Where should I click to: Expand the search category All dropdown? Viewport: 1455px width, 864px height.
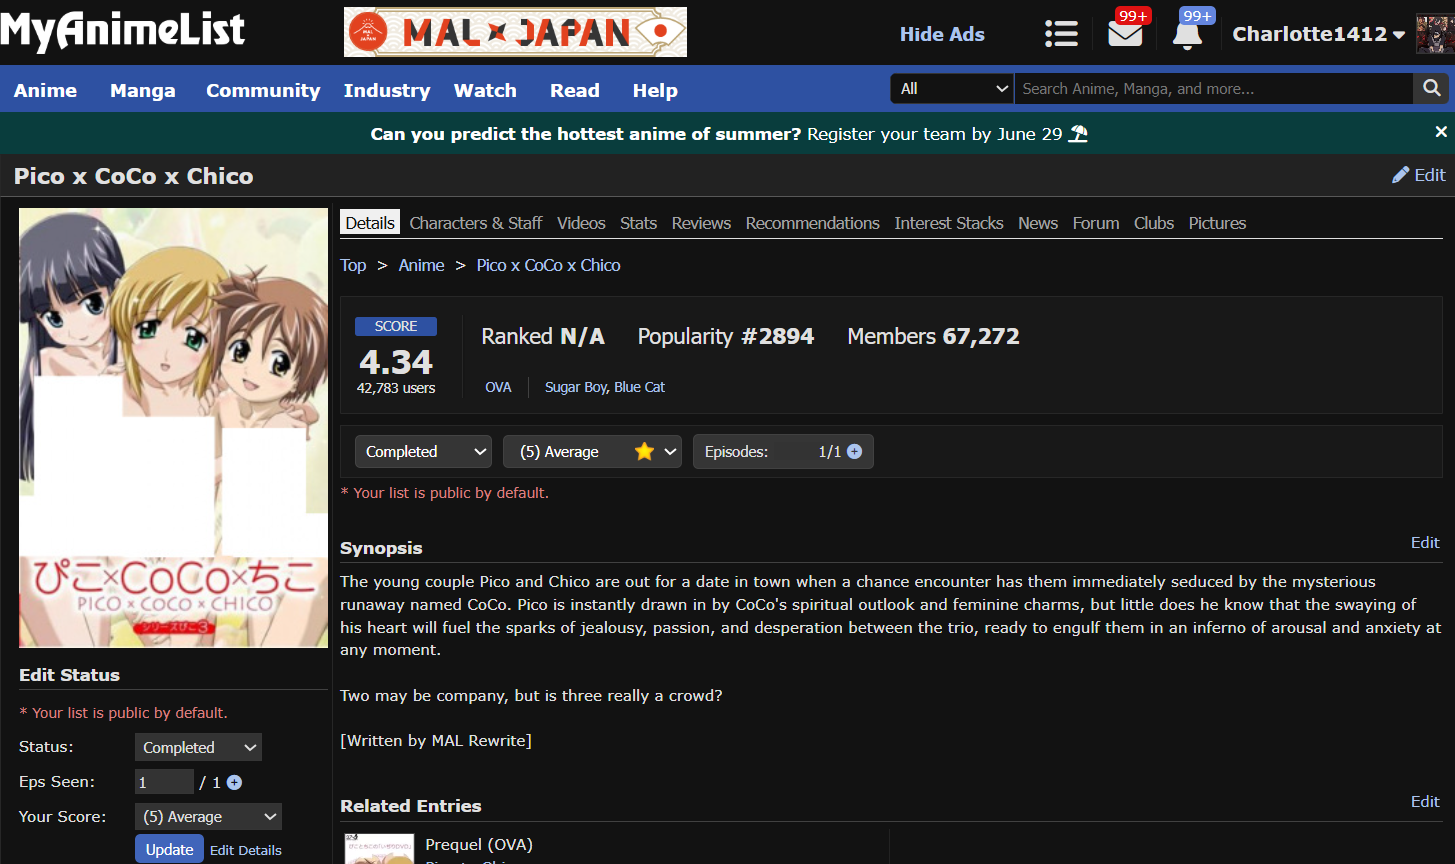(x=951, y=89)
